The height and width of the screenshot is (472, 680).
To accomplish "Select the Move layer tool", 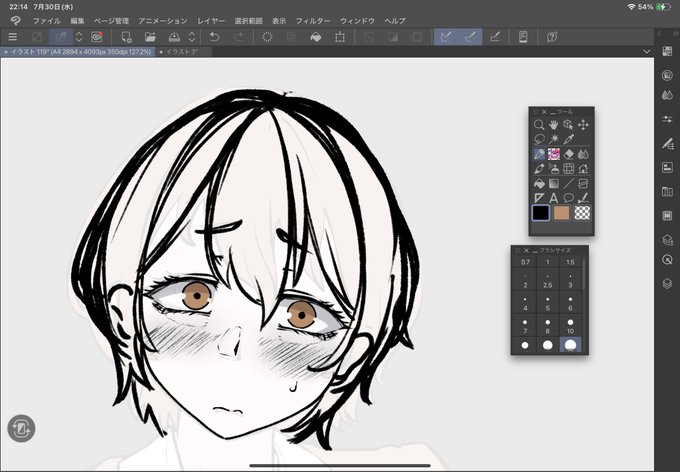I will (x=583, y=125).
